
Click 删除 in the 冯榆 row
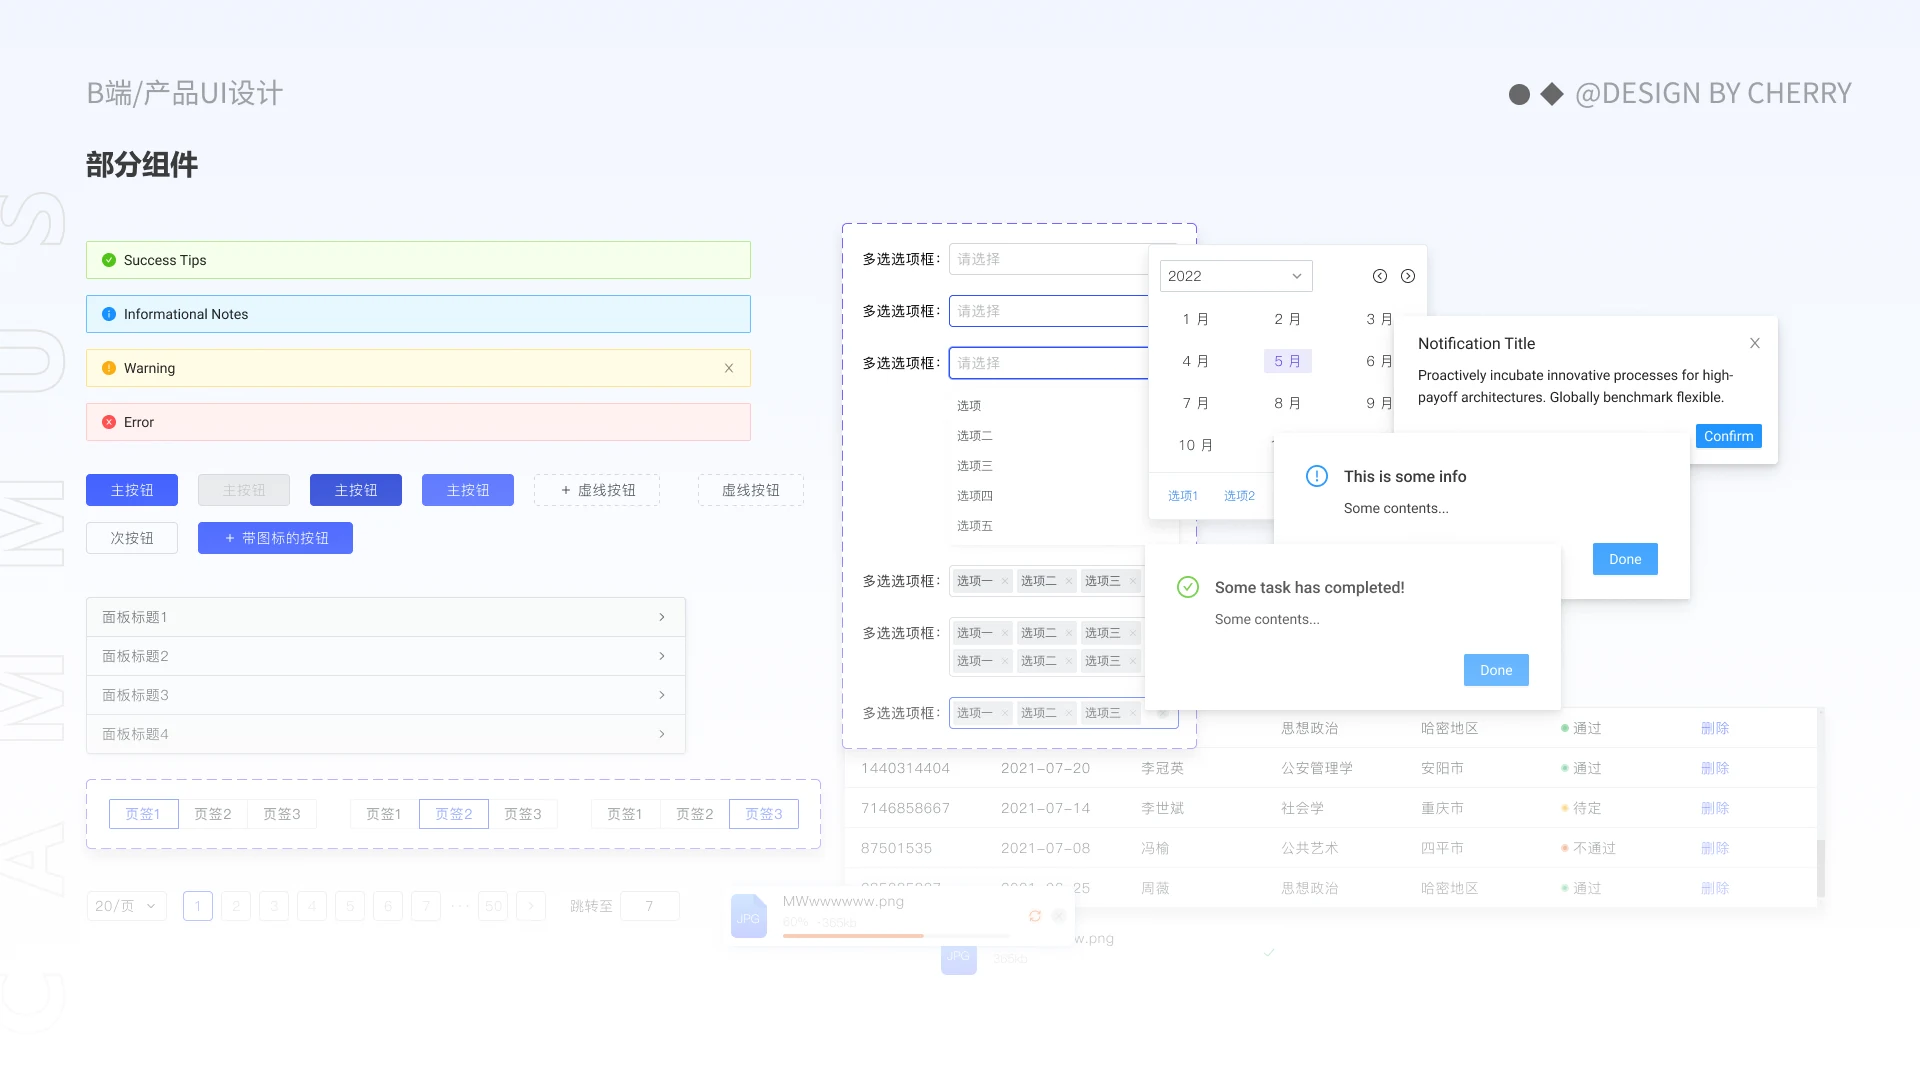1715,848
